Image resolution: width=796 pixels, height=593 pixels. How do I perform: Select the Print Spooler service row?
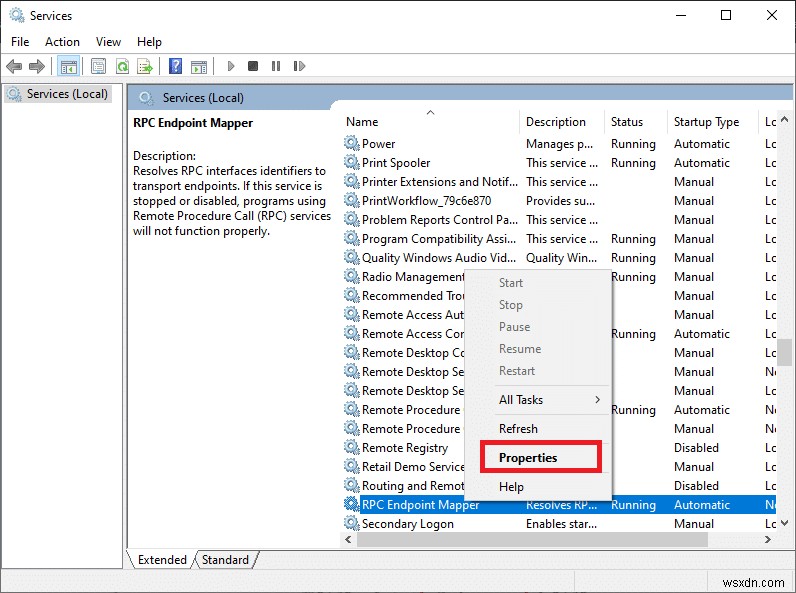tap(558, 162)
